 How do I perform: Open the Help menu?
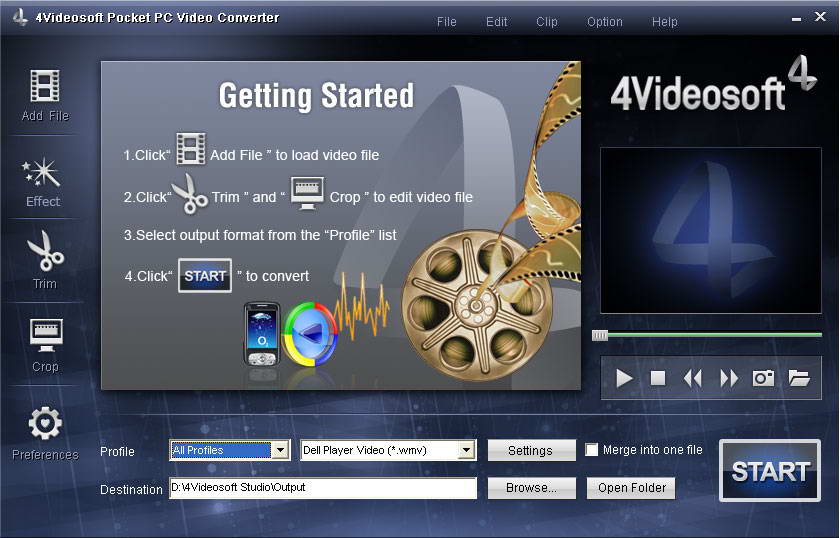tap(664, 22)
